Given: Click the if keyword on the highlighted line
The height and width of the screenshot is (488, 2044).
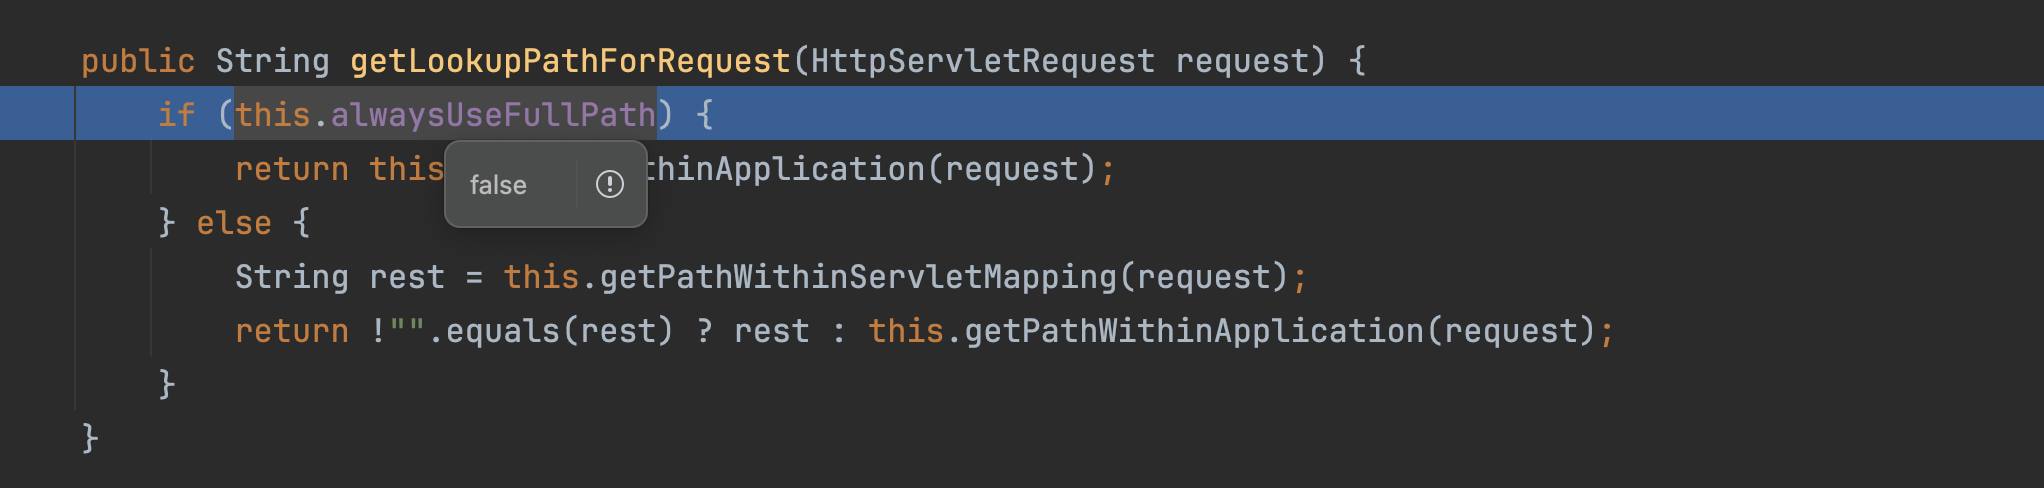Looking at the screenshot, I should (176, 115).
